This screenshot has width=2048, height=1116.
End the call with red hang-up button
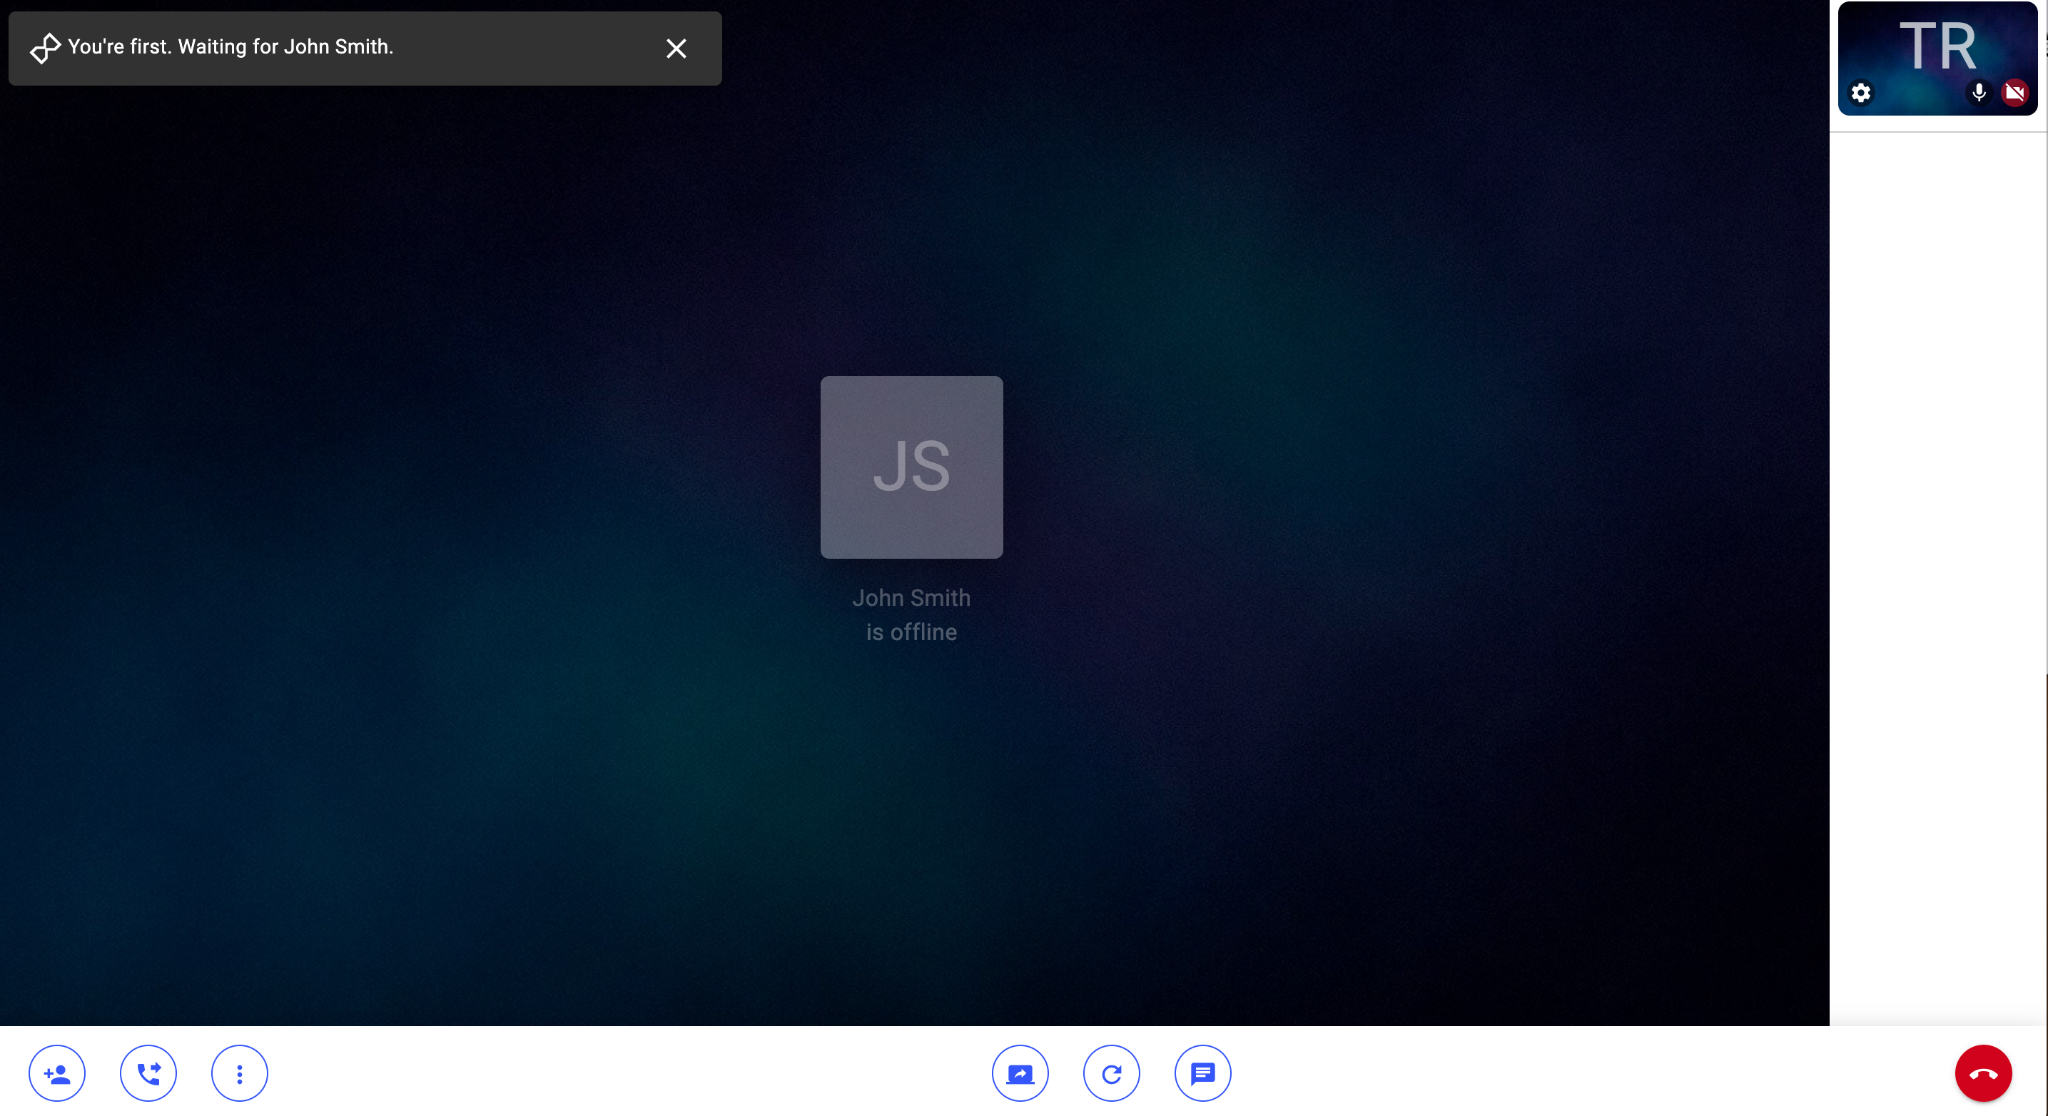click(x=1983, y=1074)
